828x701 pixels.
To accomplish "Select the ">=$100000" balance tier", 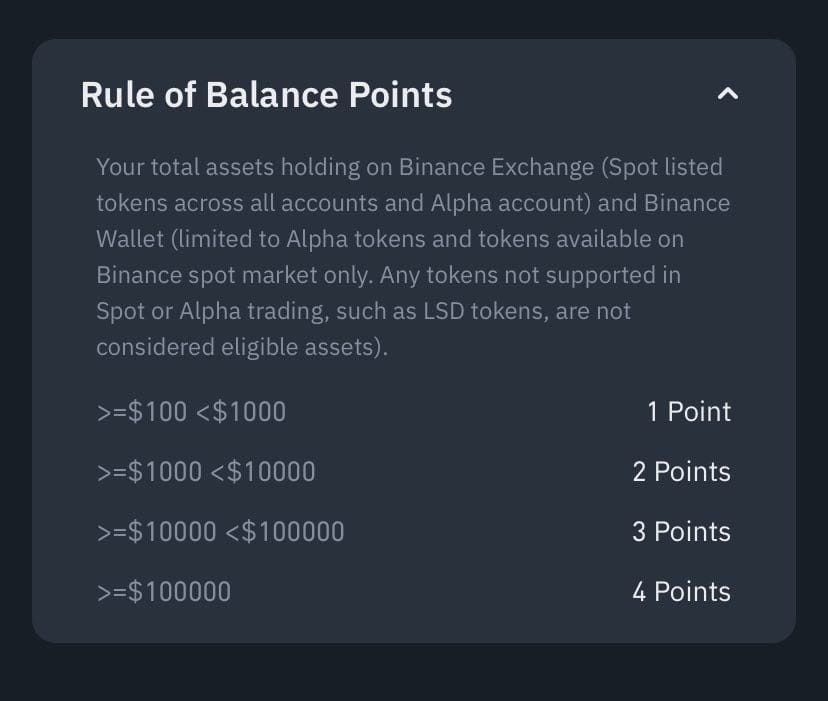I will tap(164, 592).
